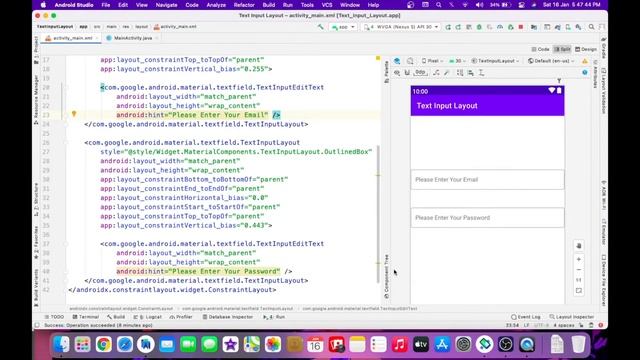Open the Component Tree side panel
Viewport: 640px width, 360px height.
(386, 276)
